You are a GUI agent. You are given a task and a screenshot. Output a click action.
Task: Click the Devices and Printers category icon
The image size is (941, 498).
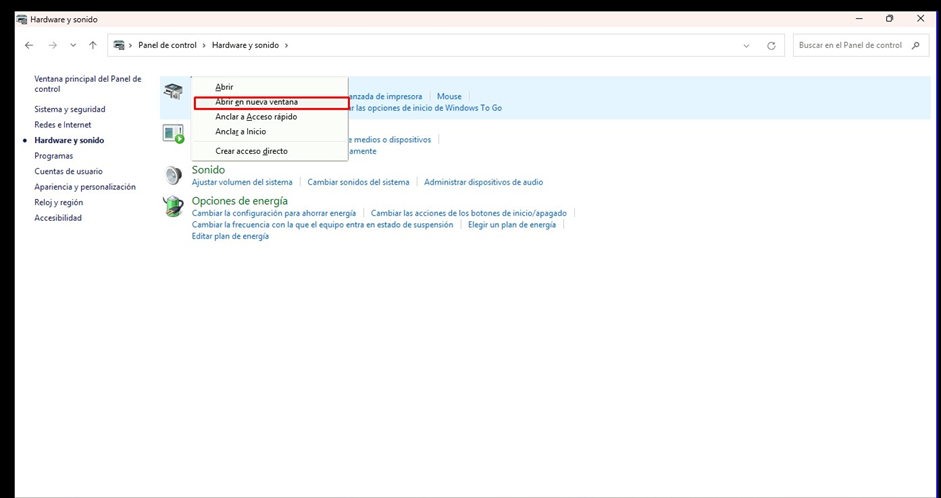174,92
